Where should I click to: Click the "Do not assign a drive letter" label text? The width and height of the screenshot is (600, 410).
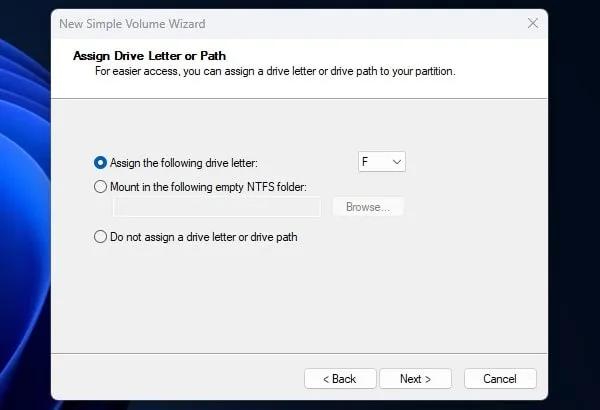tap(204, 237)
